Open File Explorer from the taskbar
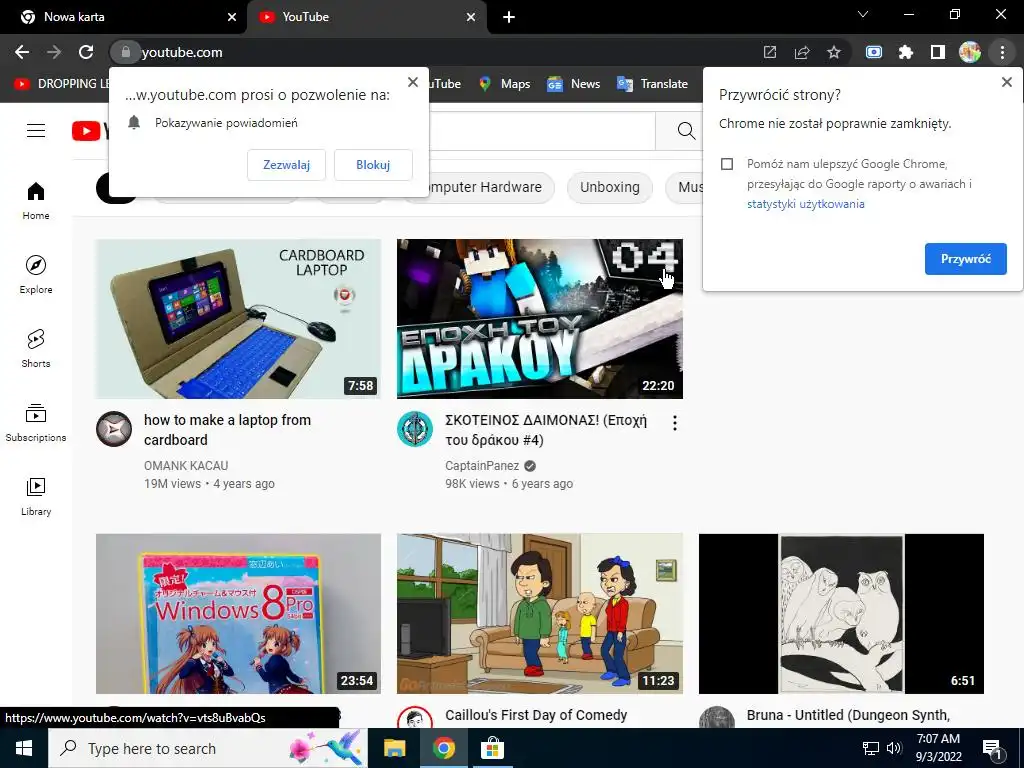Image resolution: width=1024 pixels, height=768 pixels. 394,748
